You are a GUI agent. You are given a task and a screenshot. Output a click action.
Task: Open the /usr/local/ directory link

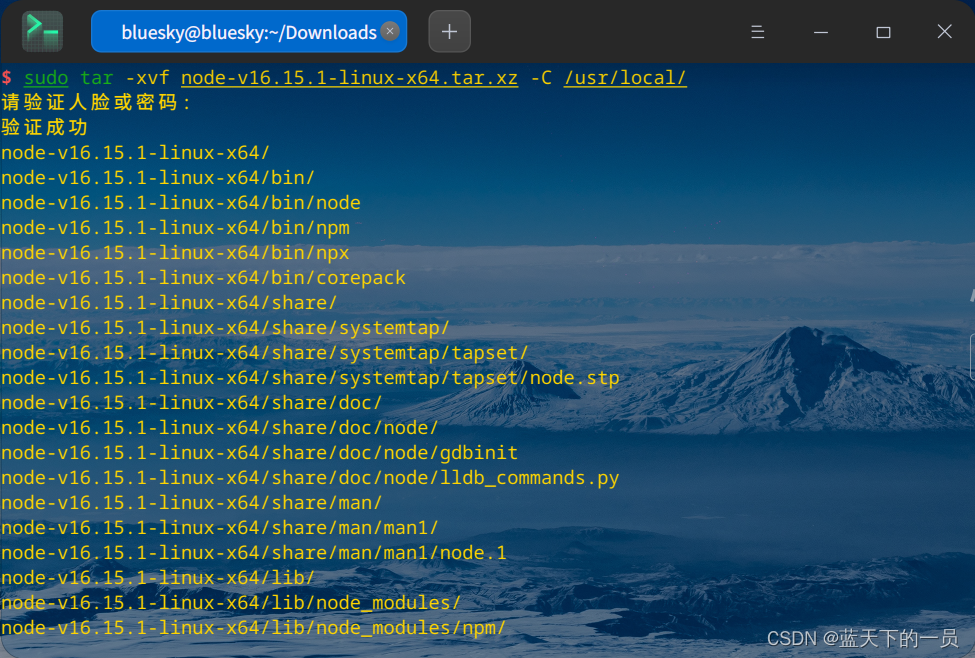pos(625,77)
